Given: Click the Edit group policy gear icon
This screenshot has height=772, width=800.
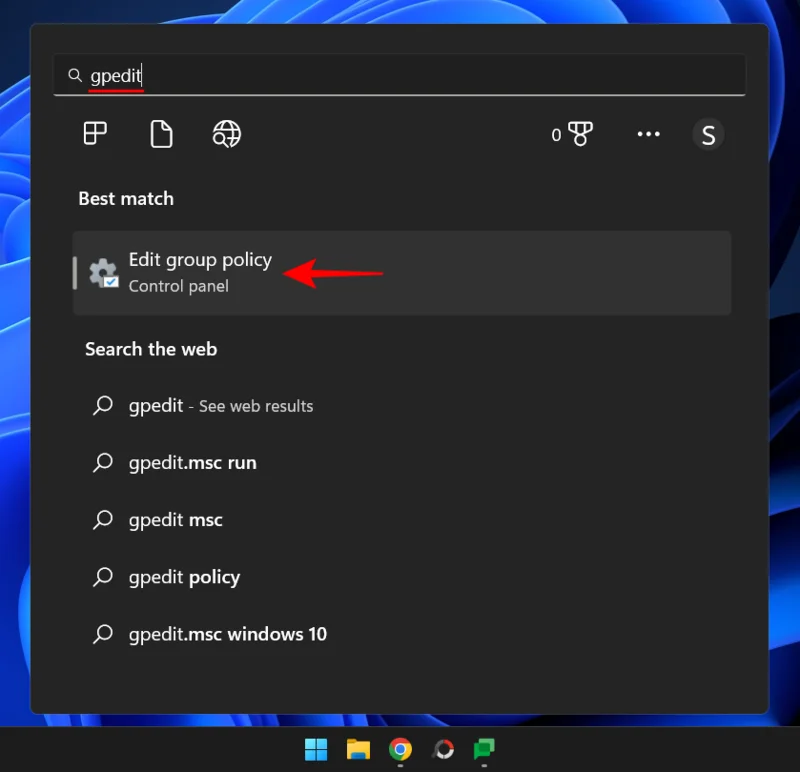Looking at the screenshot, I should [103, 272].
